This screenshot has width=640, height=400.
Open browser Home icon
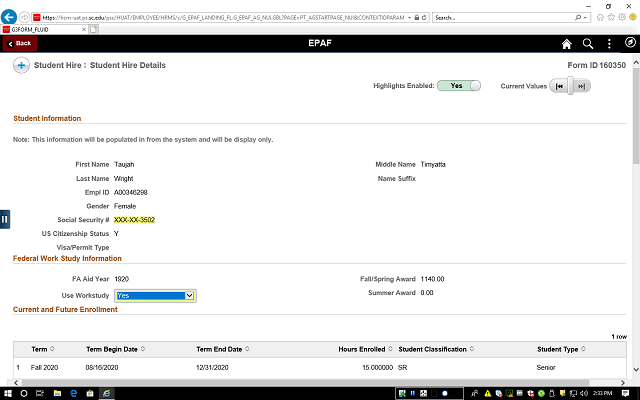pos(600,17)
